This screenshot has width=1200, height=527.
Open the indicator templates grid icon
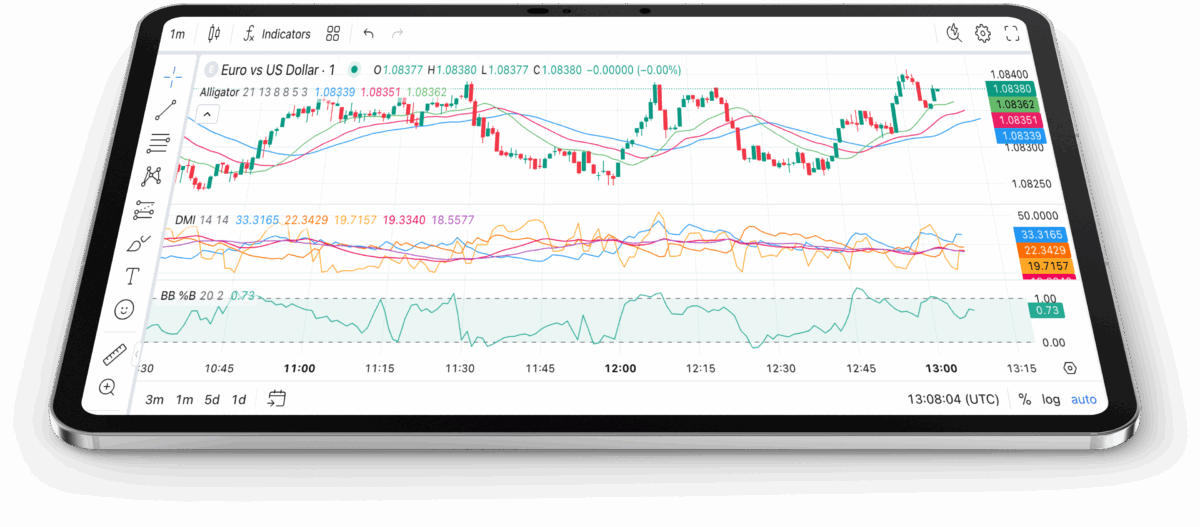[333, 34]
